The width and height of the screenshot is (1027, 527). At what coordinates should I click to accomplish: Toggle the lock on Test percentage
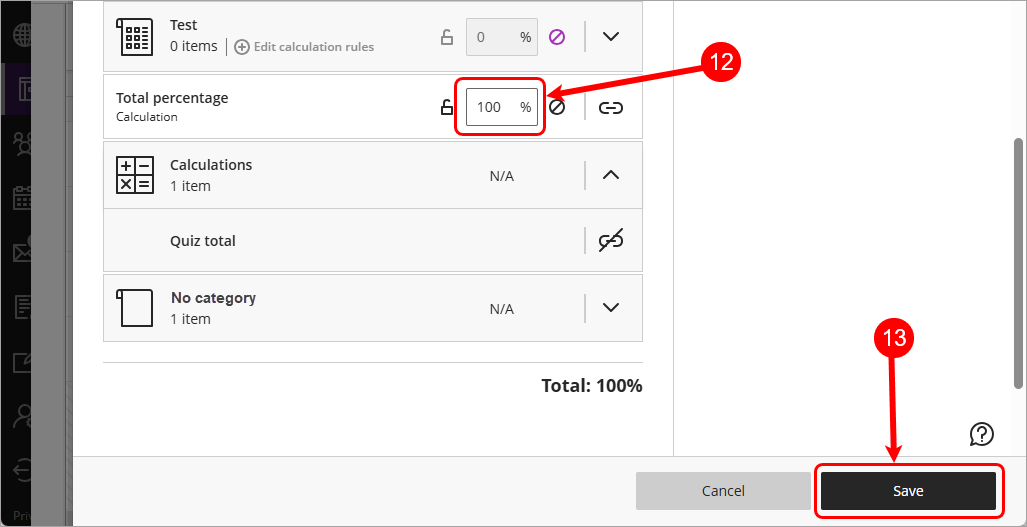pos(447,37)
